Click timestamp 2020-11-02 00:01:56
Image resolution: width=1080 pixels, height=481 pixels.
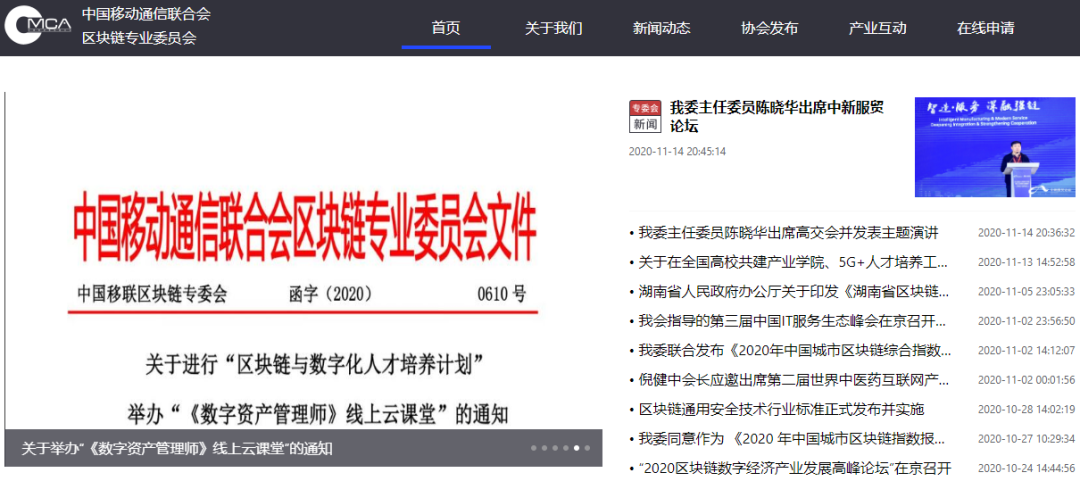coord(1026,380)
